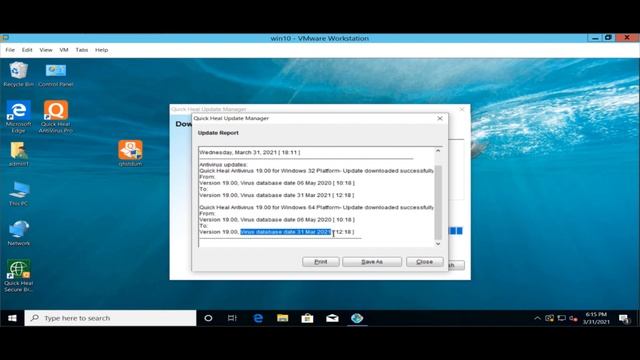This screenshot has width=640, height=360.
Task: Click the highlighted 'Virus database date' text
Action: coord(286,232)
